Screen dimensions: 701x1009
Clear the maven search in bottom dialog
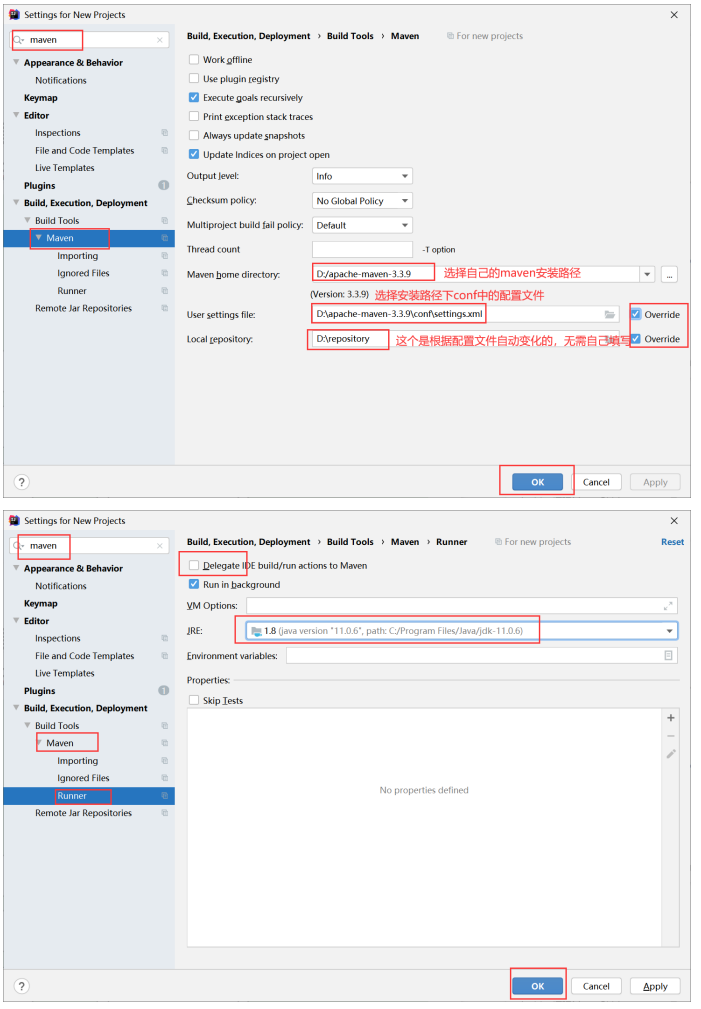tap(160, 546)
